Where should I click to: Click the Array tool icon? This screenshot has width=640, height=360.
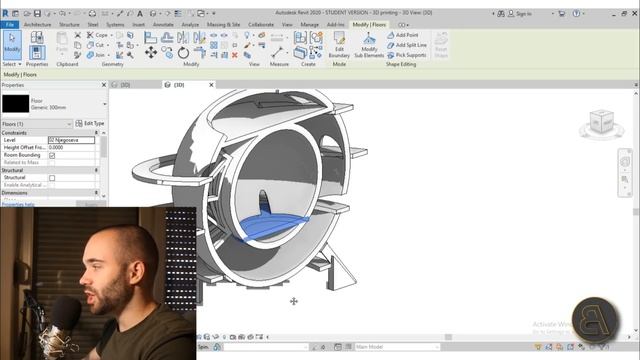[x=214, y=45]
